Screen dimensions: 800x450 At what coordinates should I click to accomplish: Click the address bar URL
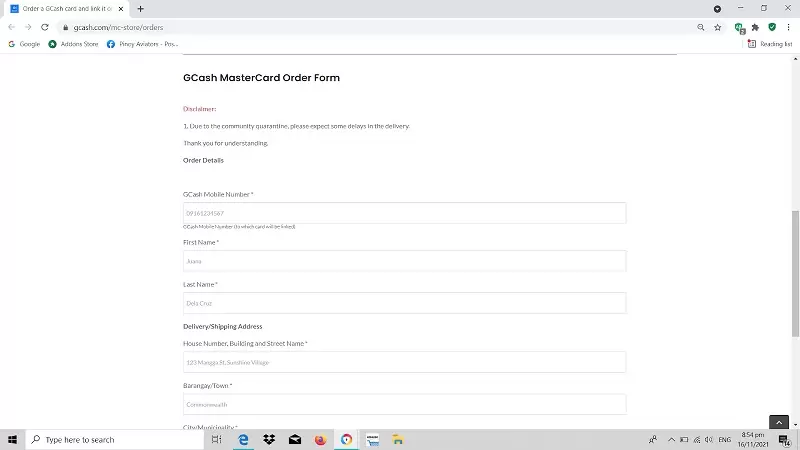(x=118, y=28)
